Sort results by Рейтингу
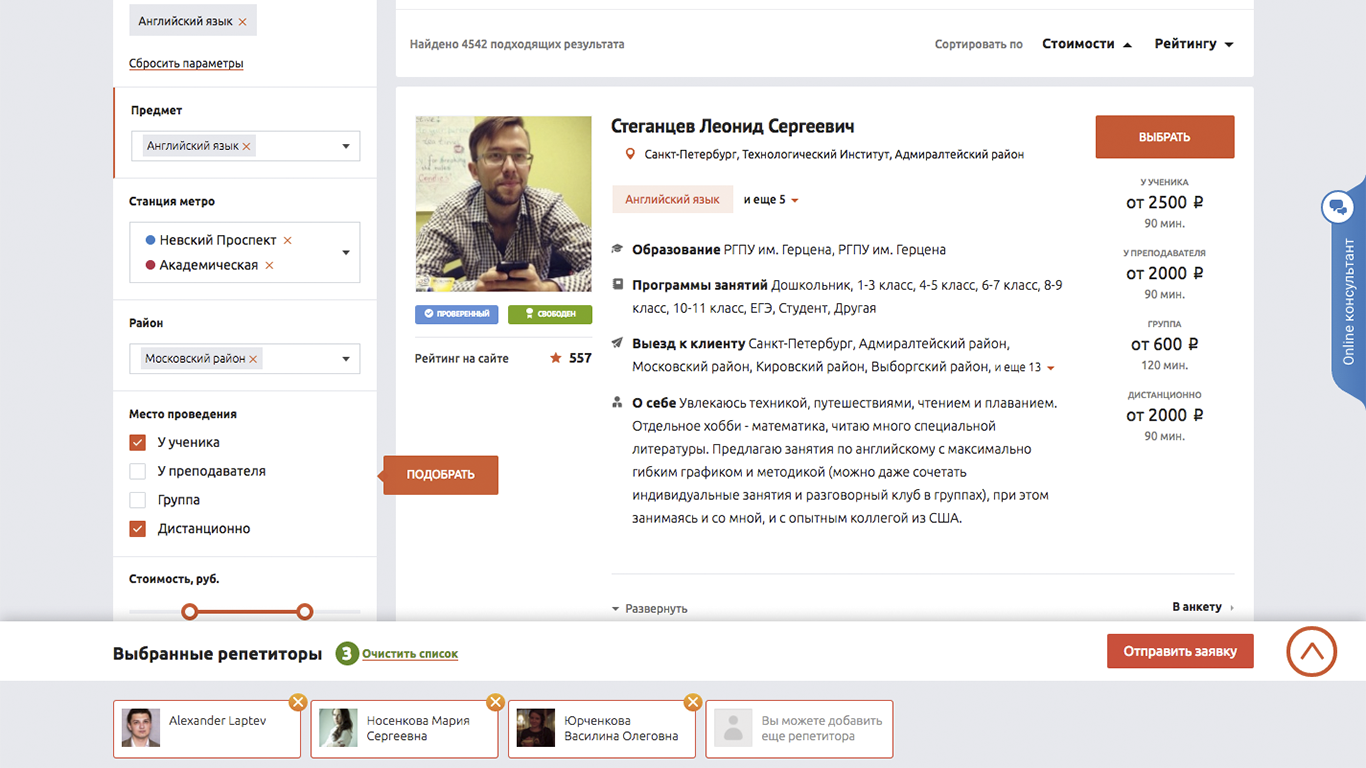Image resolution: width=1366 pixels, height=768 pixels. [1194, 44]
